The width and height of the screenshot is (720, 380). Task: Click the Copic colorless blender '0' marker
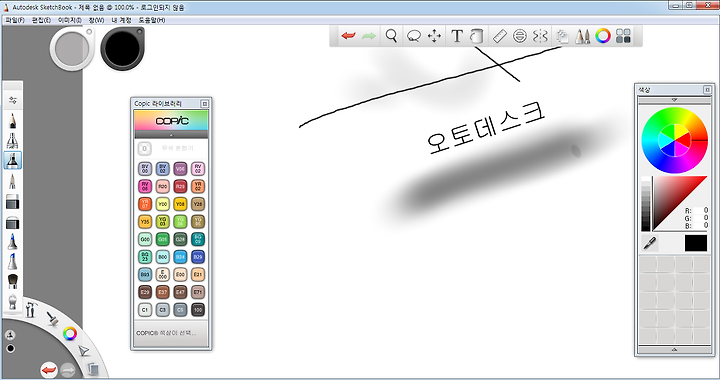pyautogui.click(x=144, y=148)
